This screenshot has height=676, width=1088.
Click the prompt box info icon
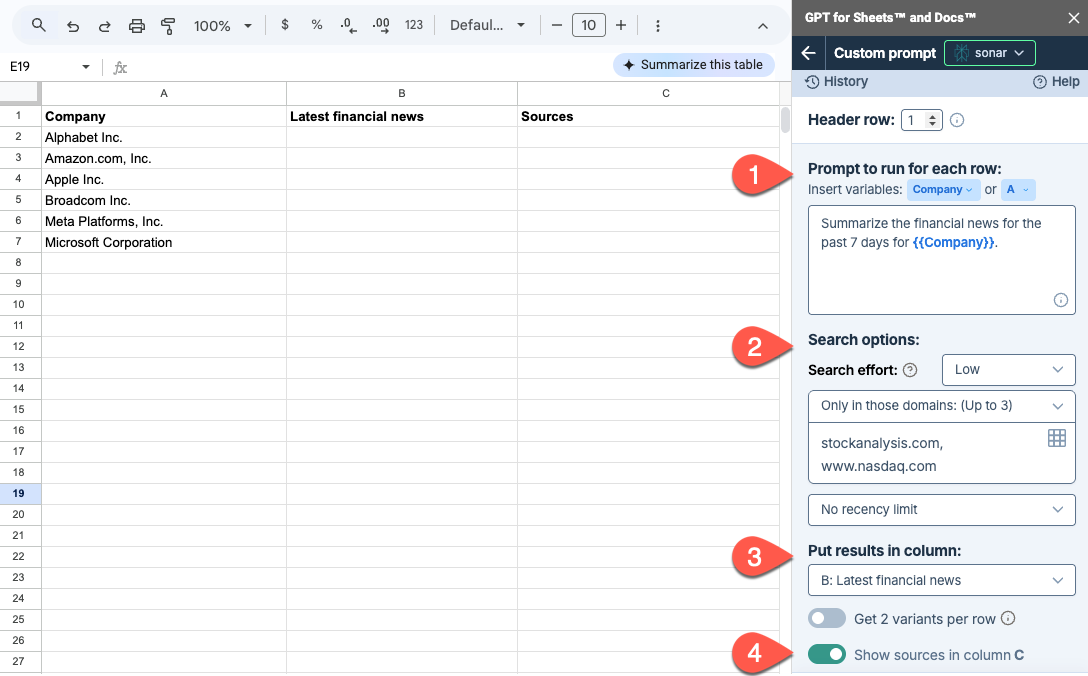click(x=1061, y=300)
